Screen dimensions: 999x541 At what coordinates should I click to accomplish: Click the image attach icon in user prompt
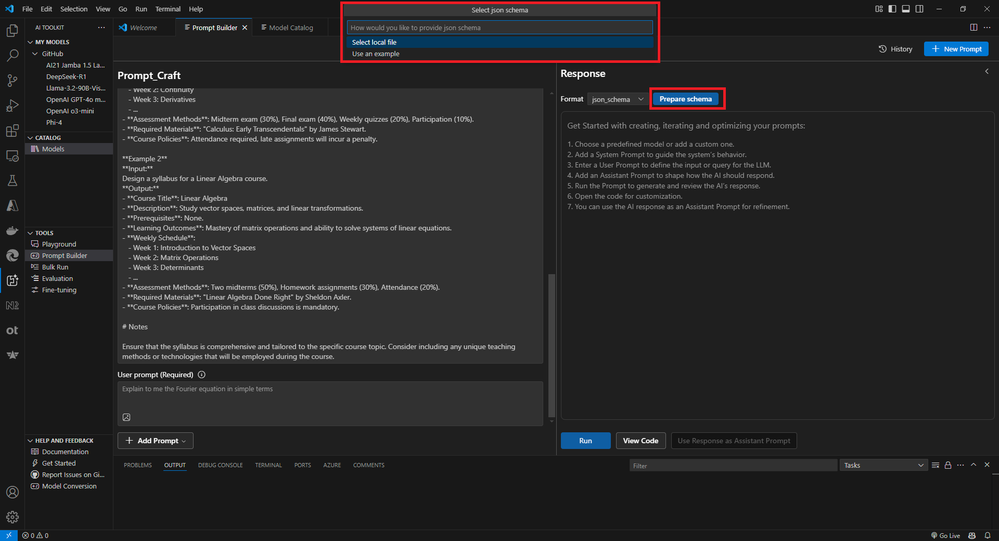pos(126,417)
